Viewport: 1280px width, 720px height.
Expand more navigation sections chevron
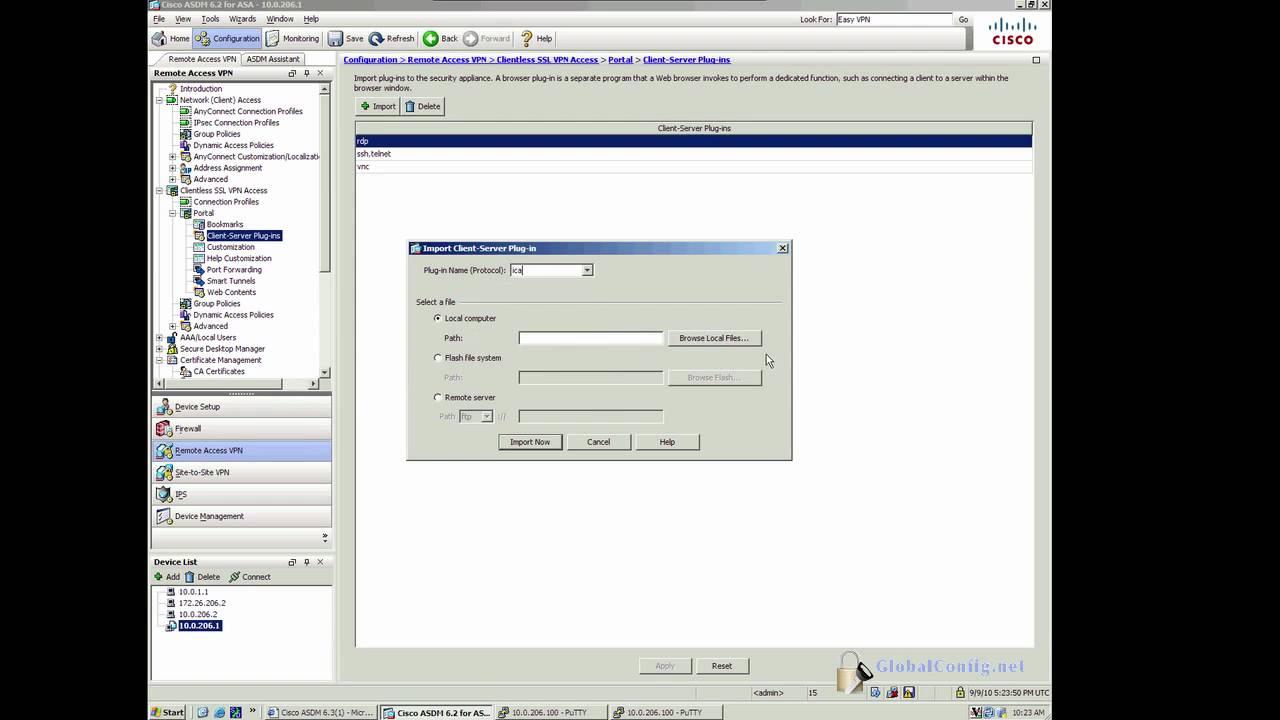(x=324, y=537)
